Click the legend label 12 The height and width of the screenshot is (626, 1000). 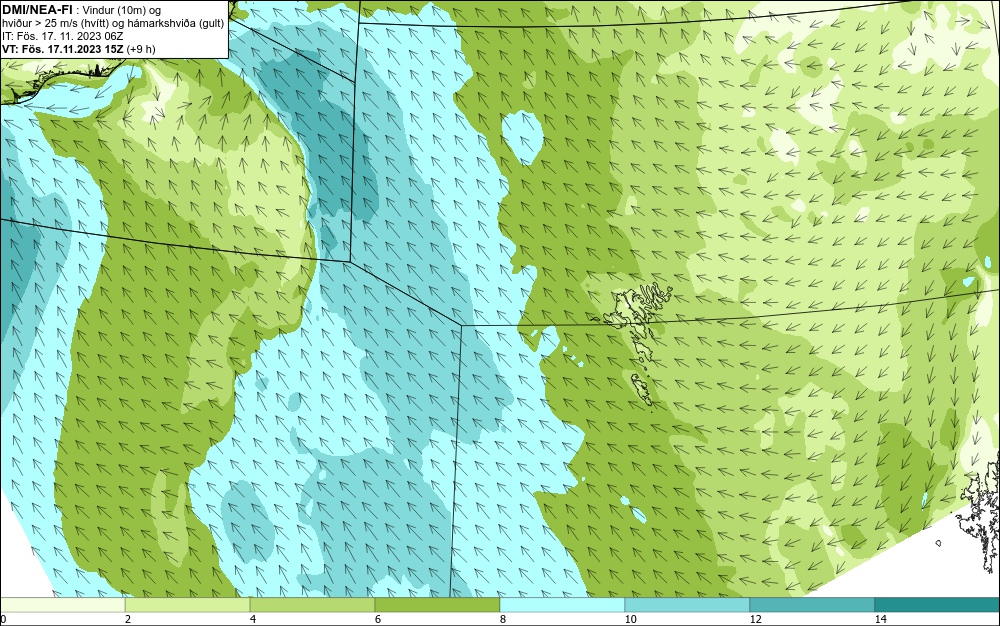tap(755, 619)
